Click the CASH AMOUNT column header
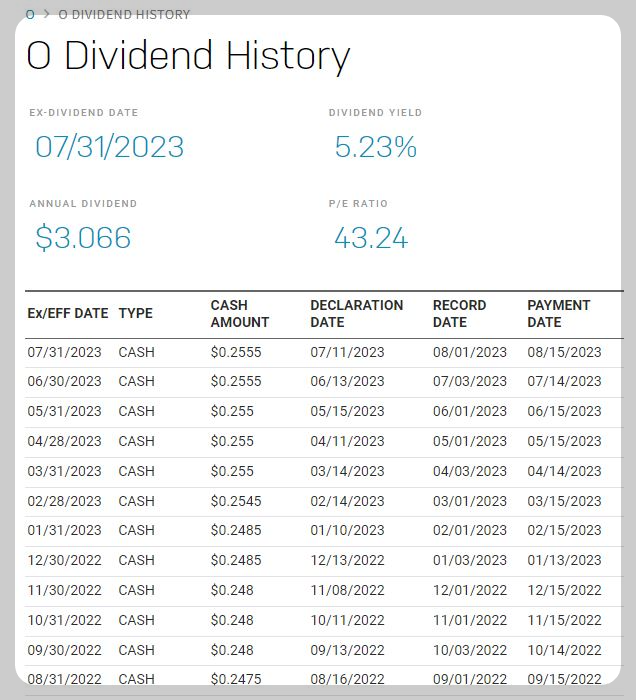 pos(240,313)
